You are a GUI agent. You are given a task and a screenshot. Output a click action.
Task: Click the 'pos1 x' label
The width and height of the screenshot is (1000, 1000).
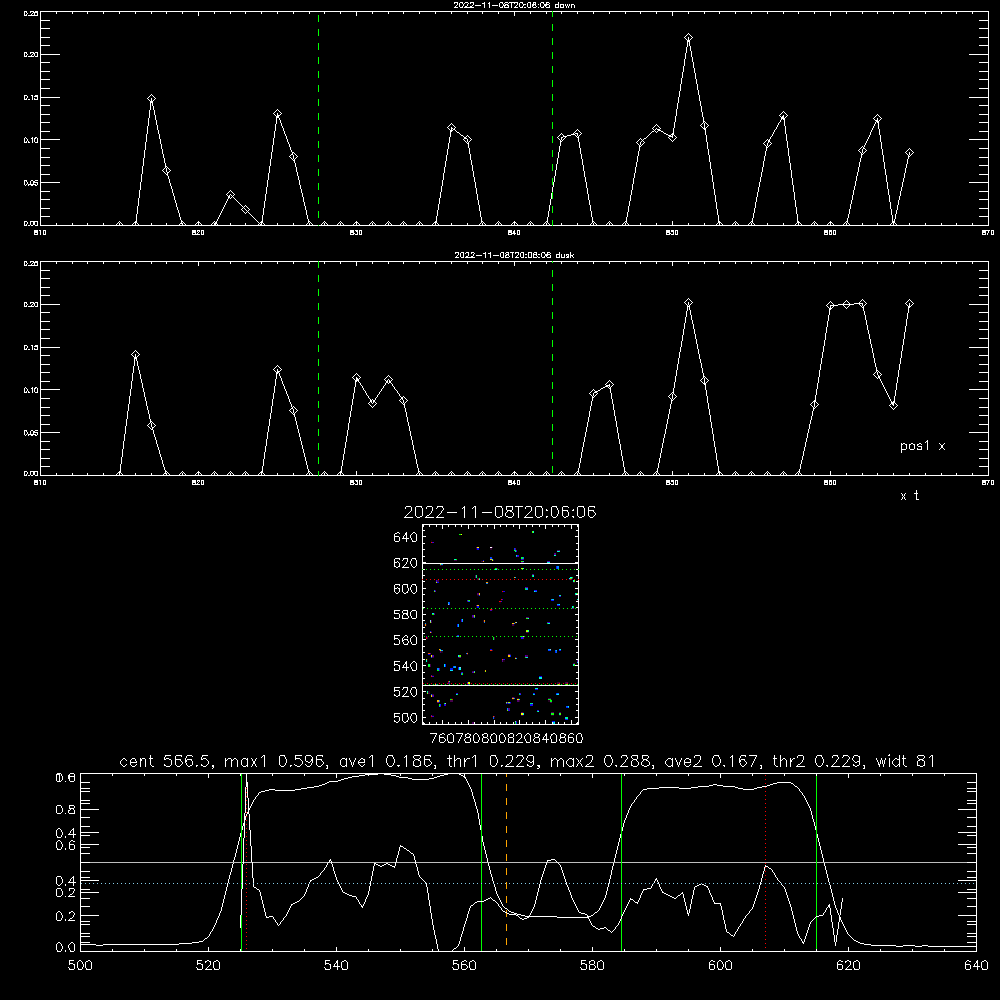(x=922, y=446)
